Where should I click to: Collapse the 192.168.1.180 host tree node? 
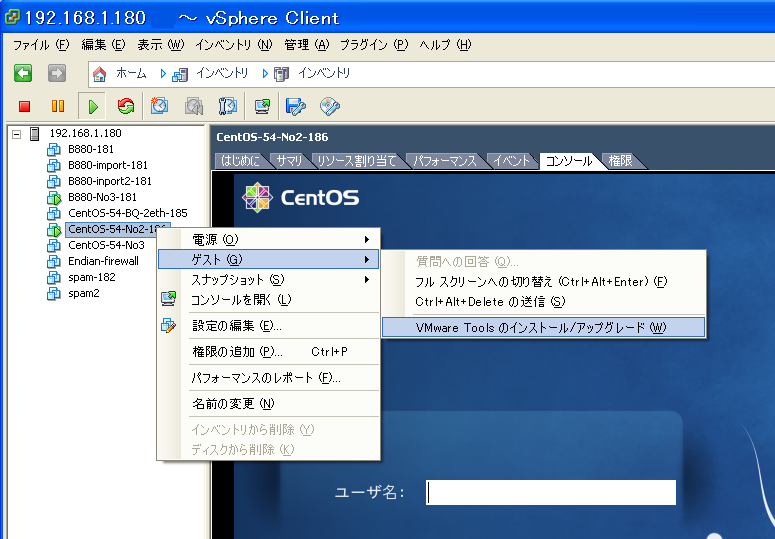[x=17, y=134]
